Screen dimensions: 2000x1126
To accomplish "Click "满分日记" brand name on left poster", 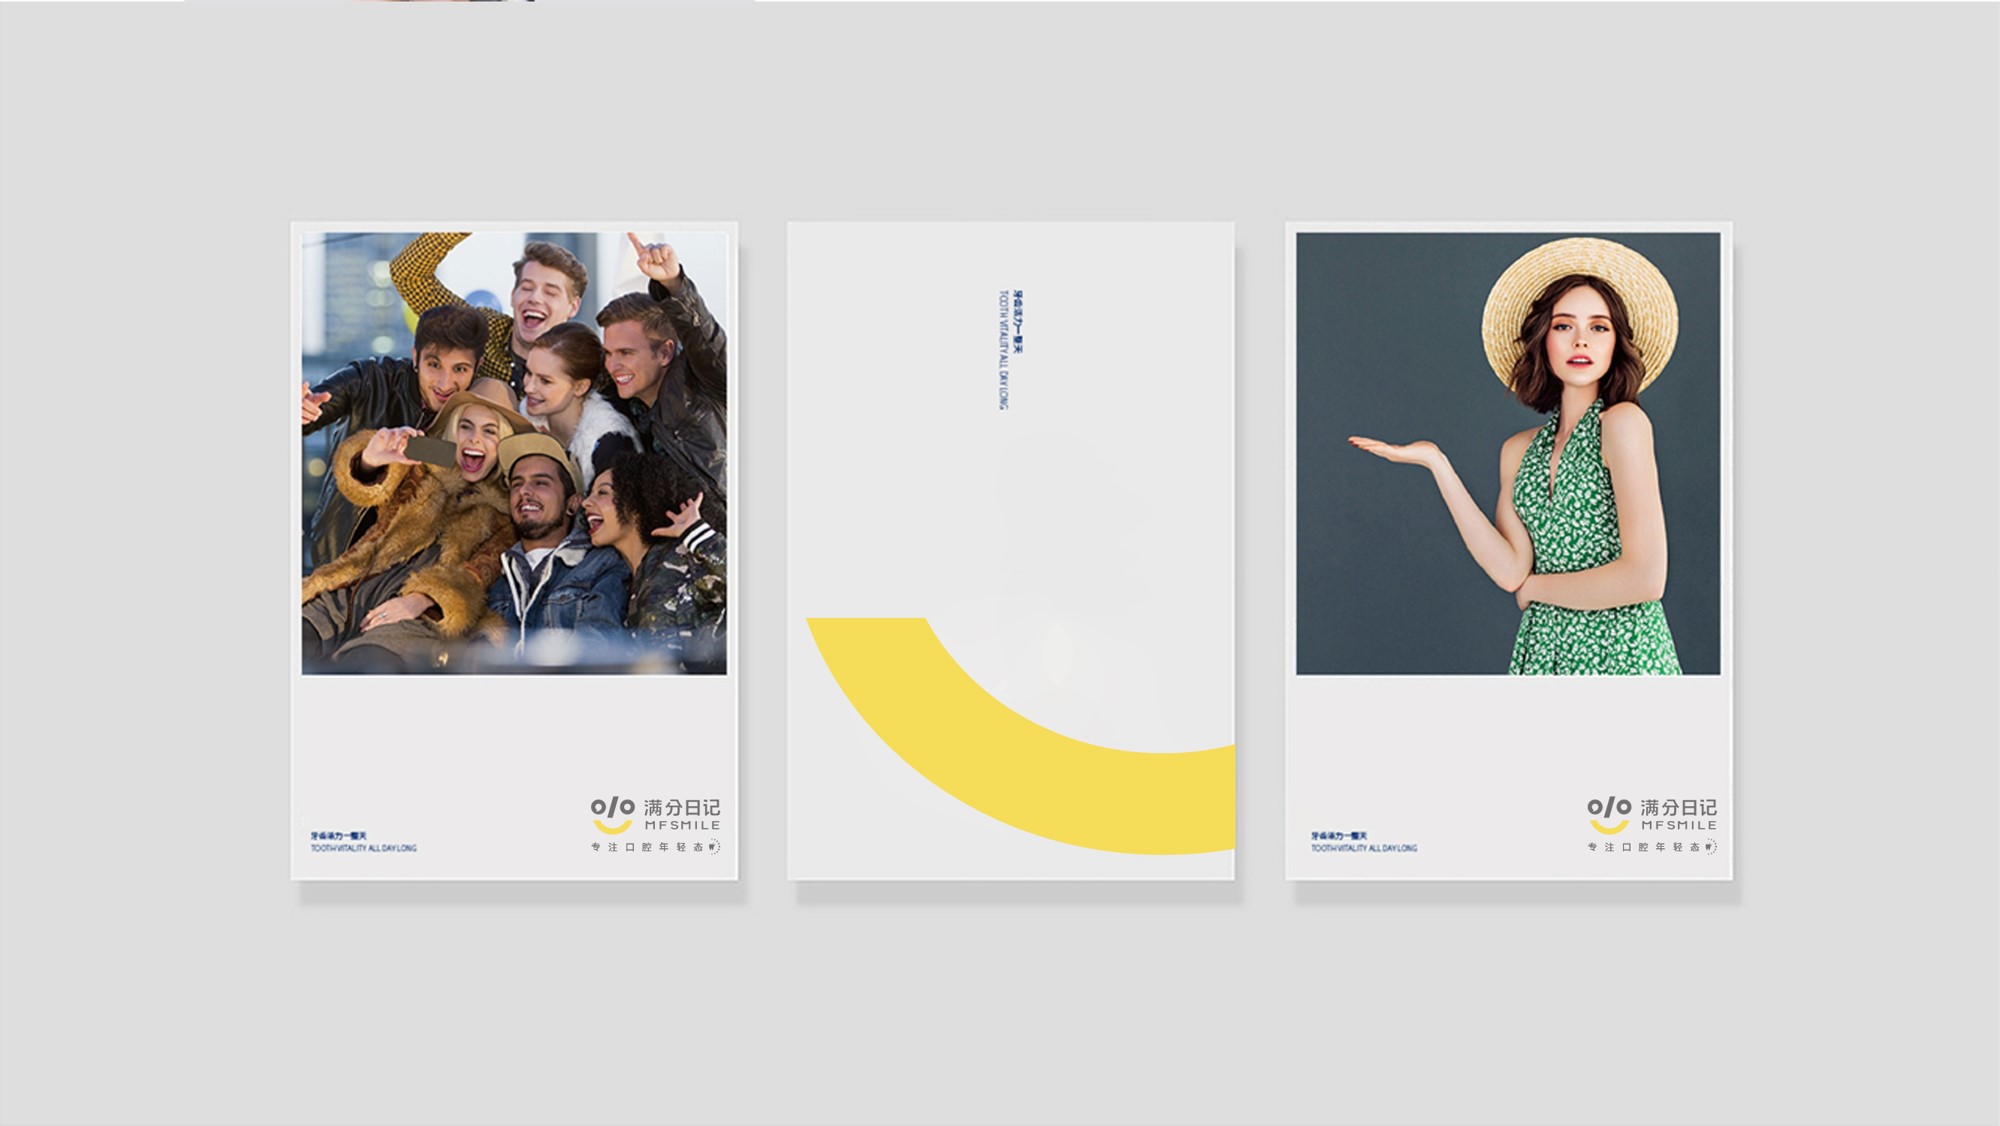I will [x=682, y=807].
